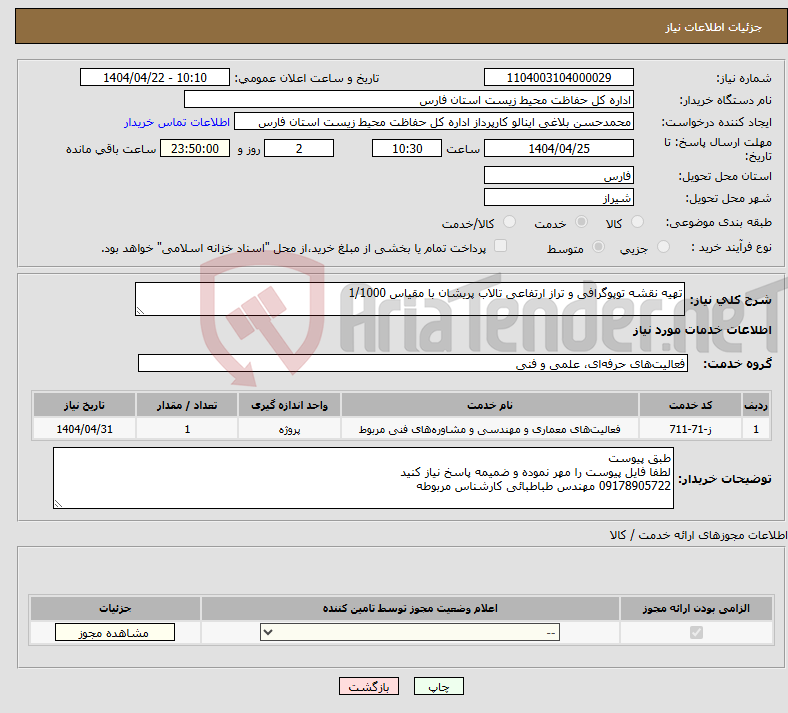Click the تعداد / مقدار column header
This screenshot has width=788, height=713.
click(x=187, y=405)
